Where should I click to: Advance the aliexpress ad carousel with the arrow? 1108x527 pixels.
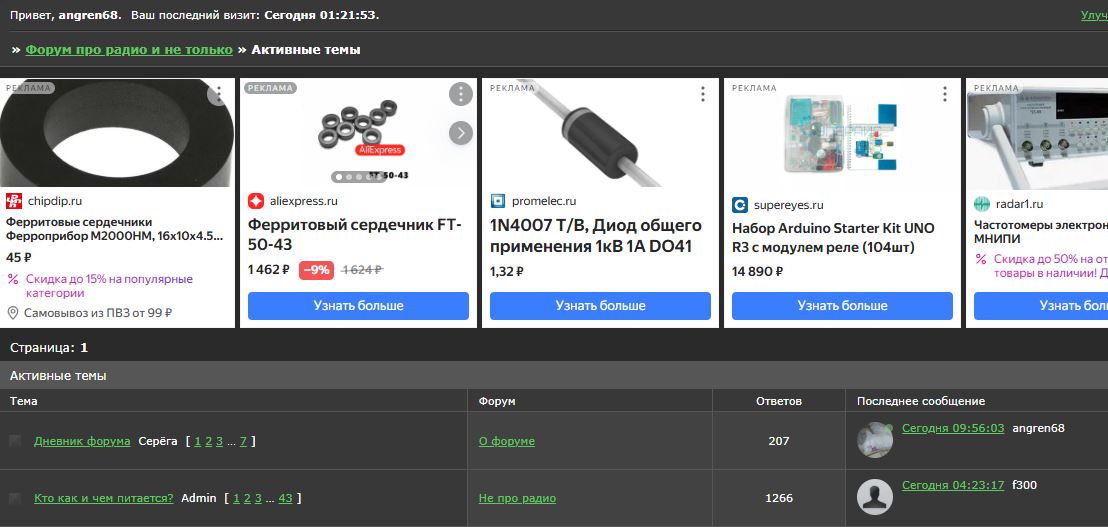(x=461, y=132)
